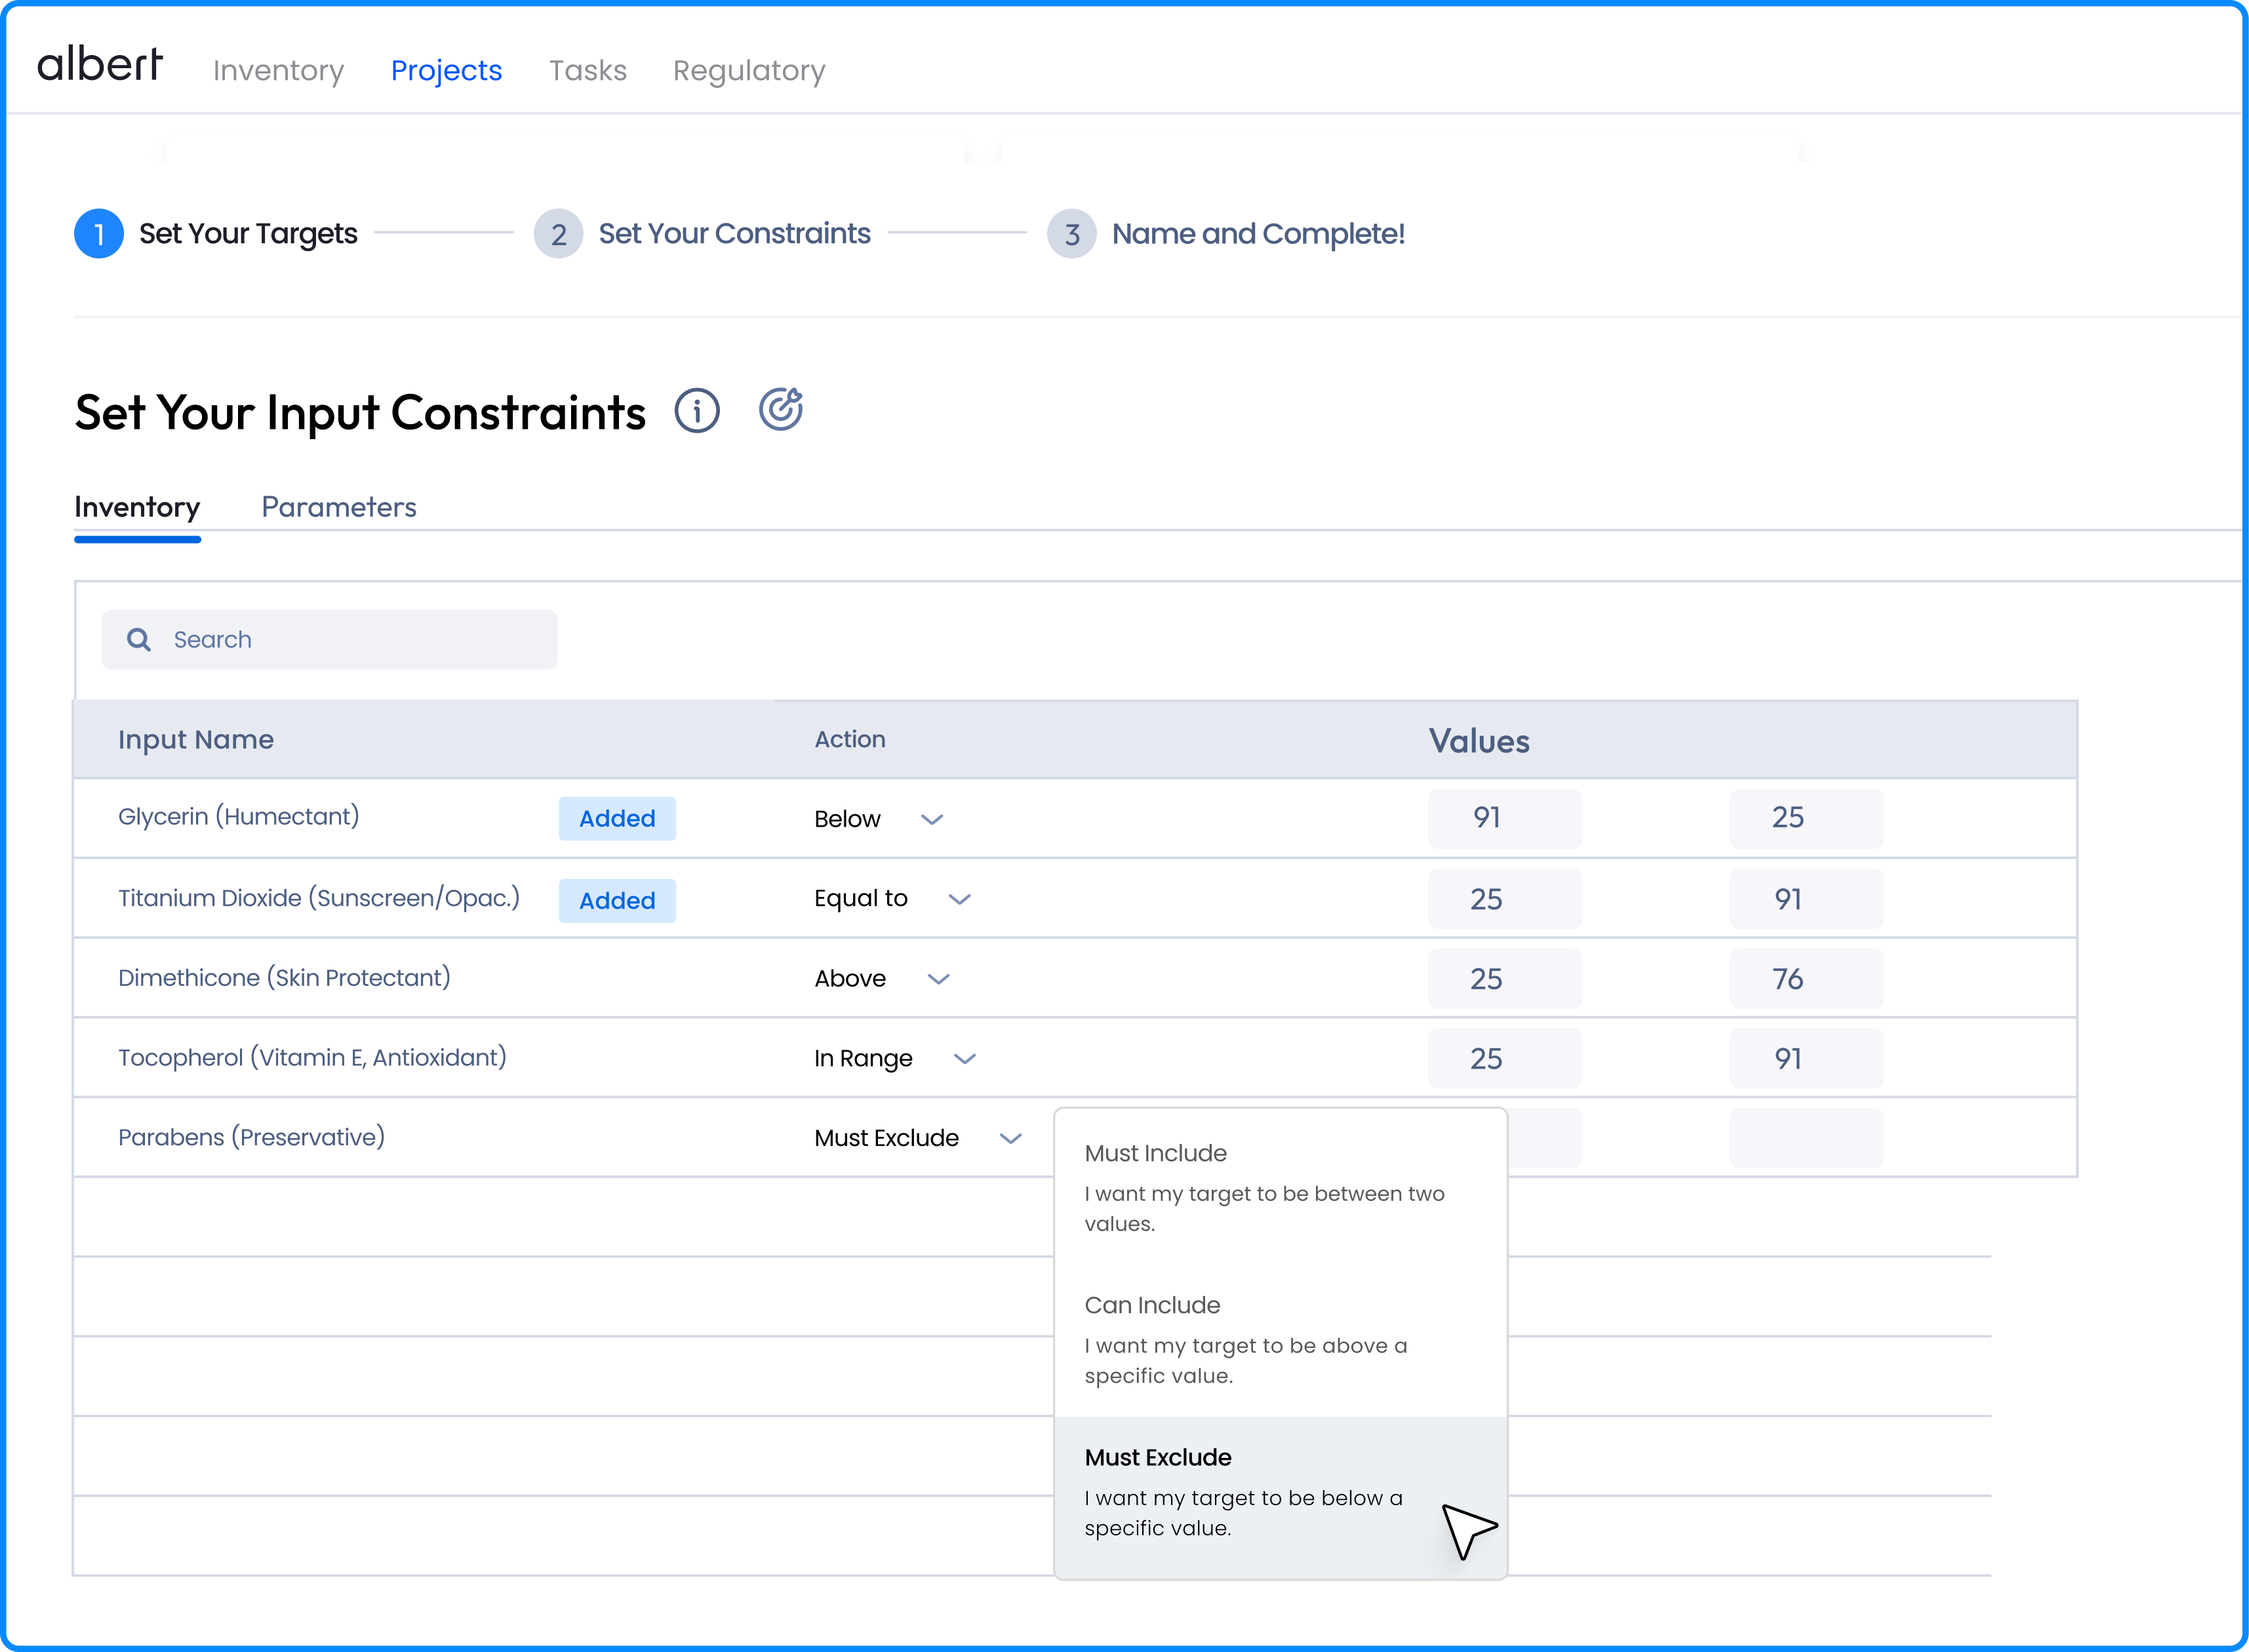Image resolution: width=2249 pixels, height=1652 pixels.
Task: Expand the In Range dropdown for Tocopherol
Action: 964,1059
